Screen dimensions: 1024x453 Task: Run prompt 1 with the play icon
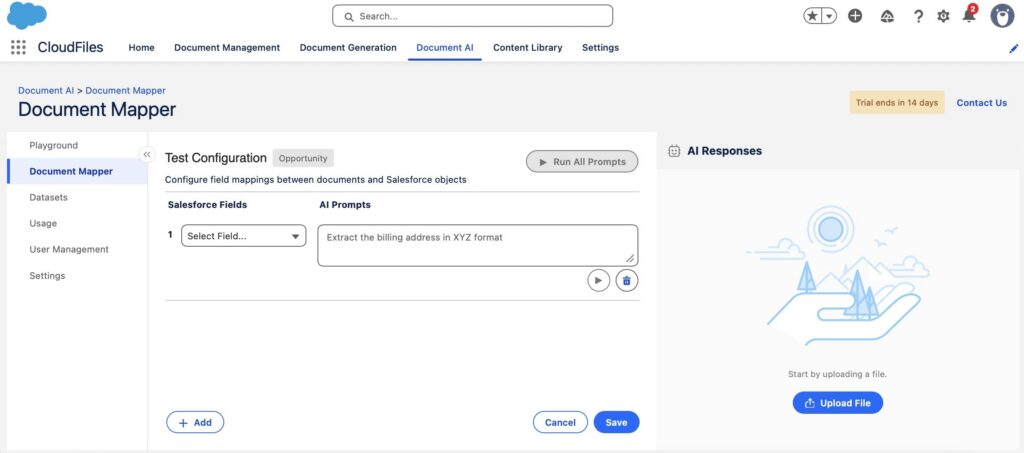click(x=598, y=281)
